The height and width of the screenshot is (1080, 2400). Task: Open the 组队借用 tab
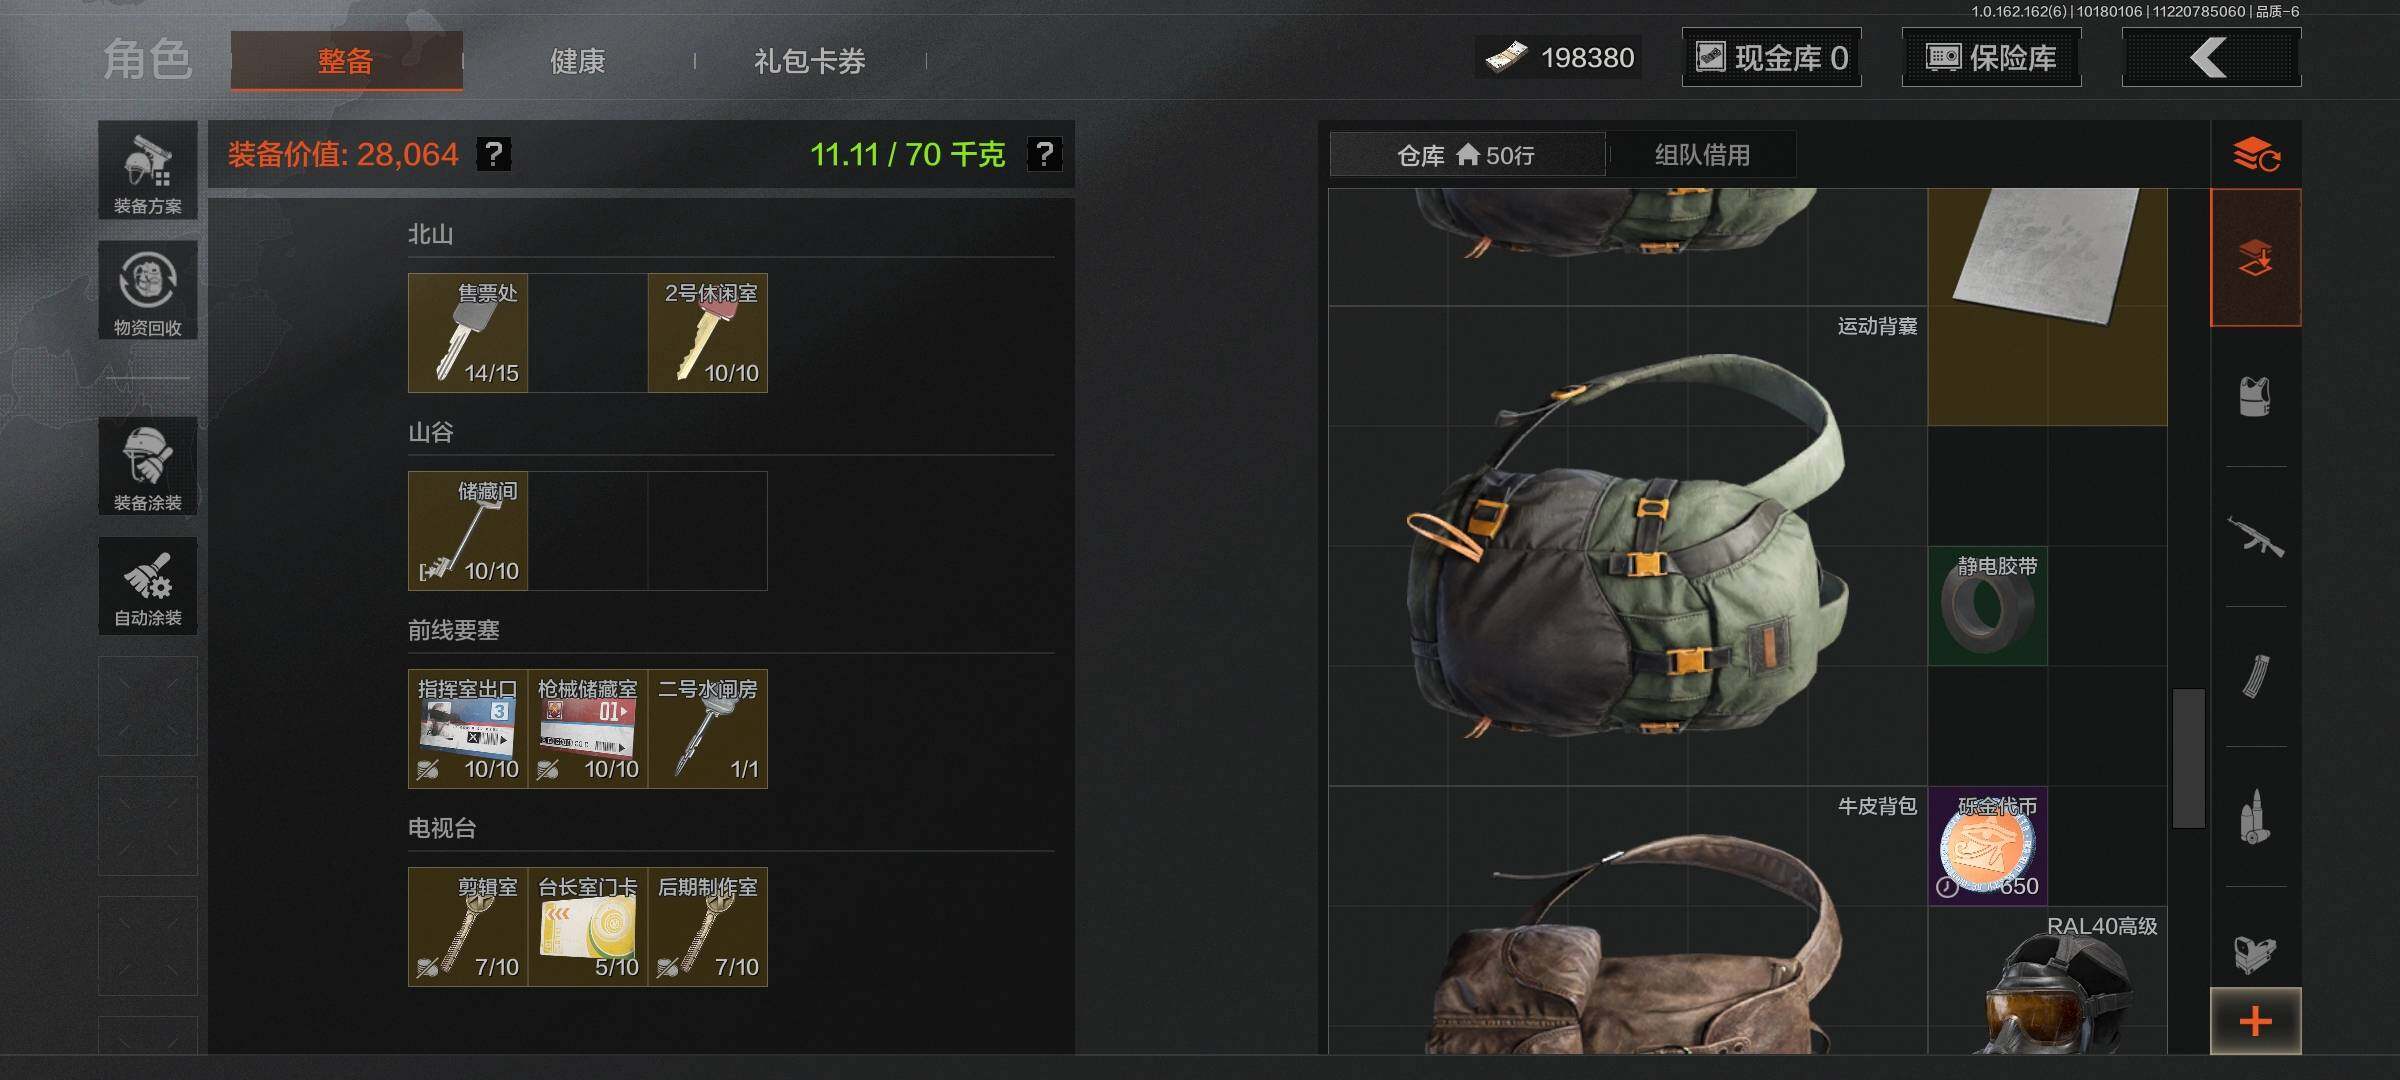pyautogui.click(x=1702, y=155)
